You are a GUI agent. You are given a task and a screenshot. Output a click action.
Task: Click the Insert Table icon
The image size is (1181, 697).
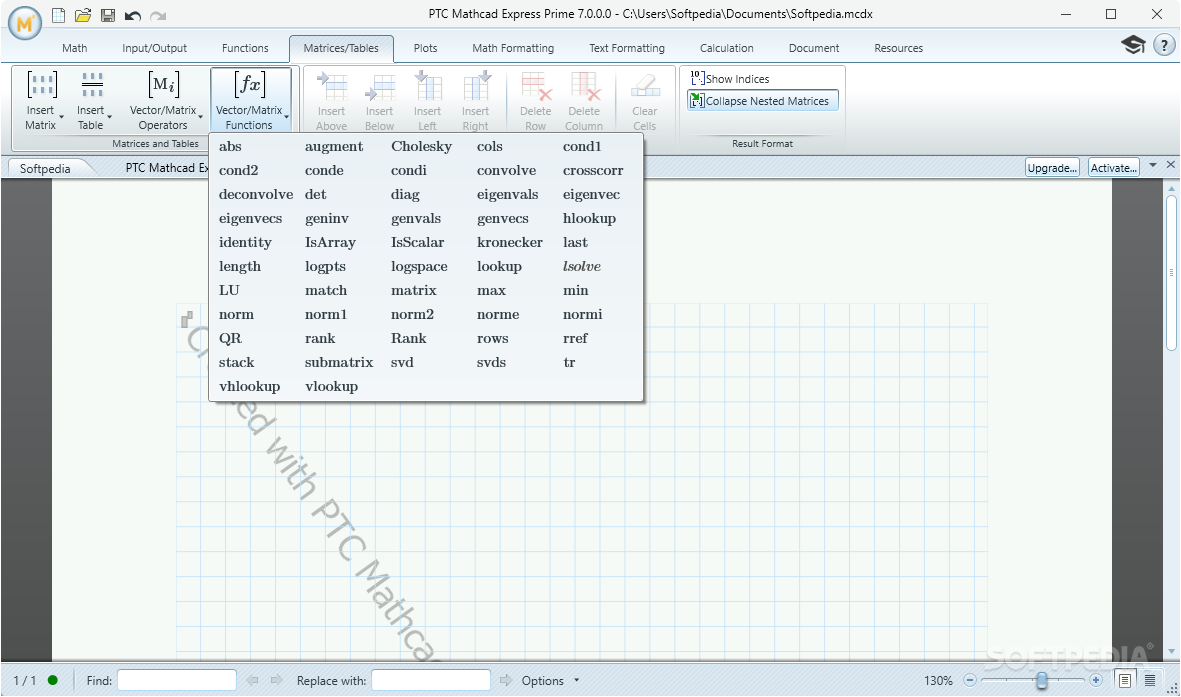pyautogui.click(x=92, y=84)
